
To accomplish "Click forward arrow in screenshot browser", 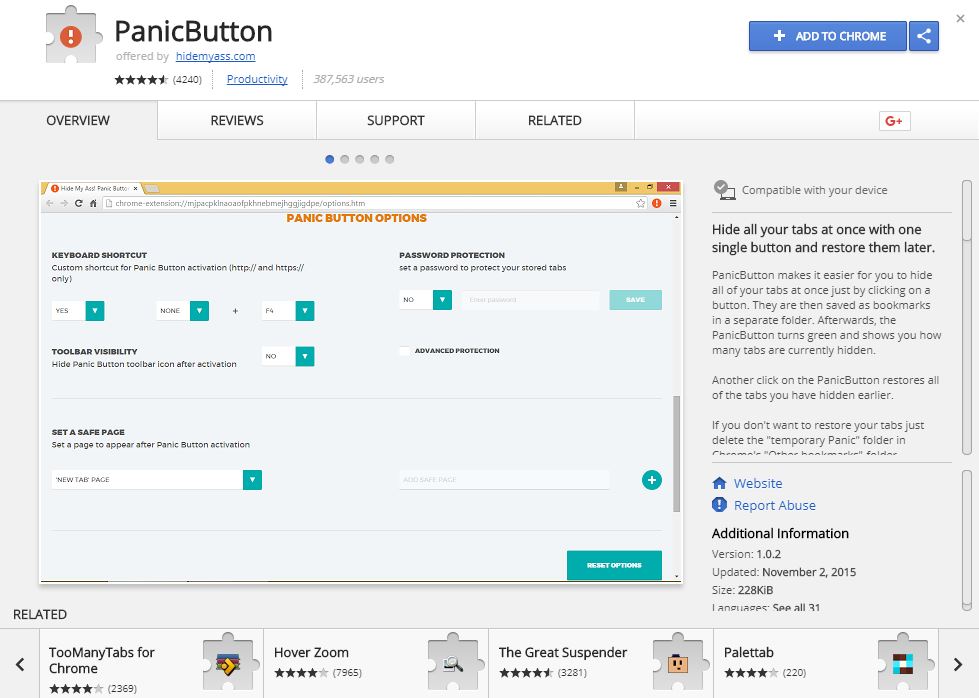I will pyautogui.click(x=64, y=203).
